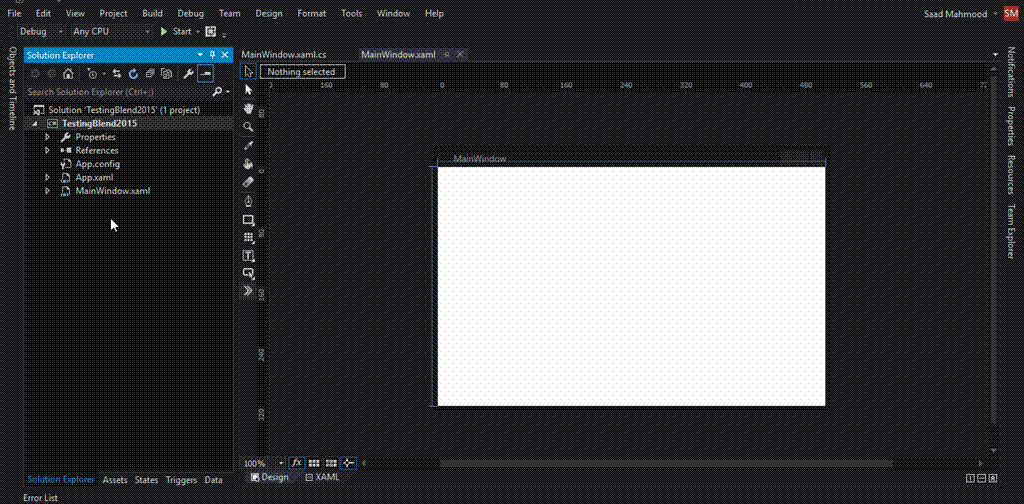Image resolution: width=1024 pixels, height=504 pixels.
Task: Open the Debug configuration dropdown
Action: coord(40,31)
